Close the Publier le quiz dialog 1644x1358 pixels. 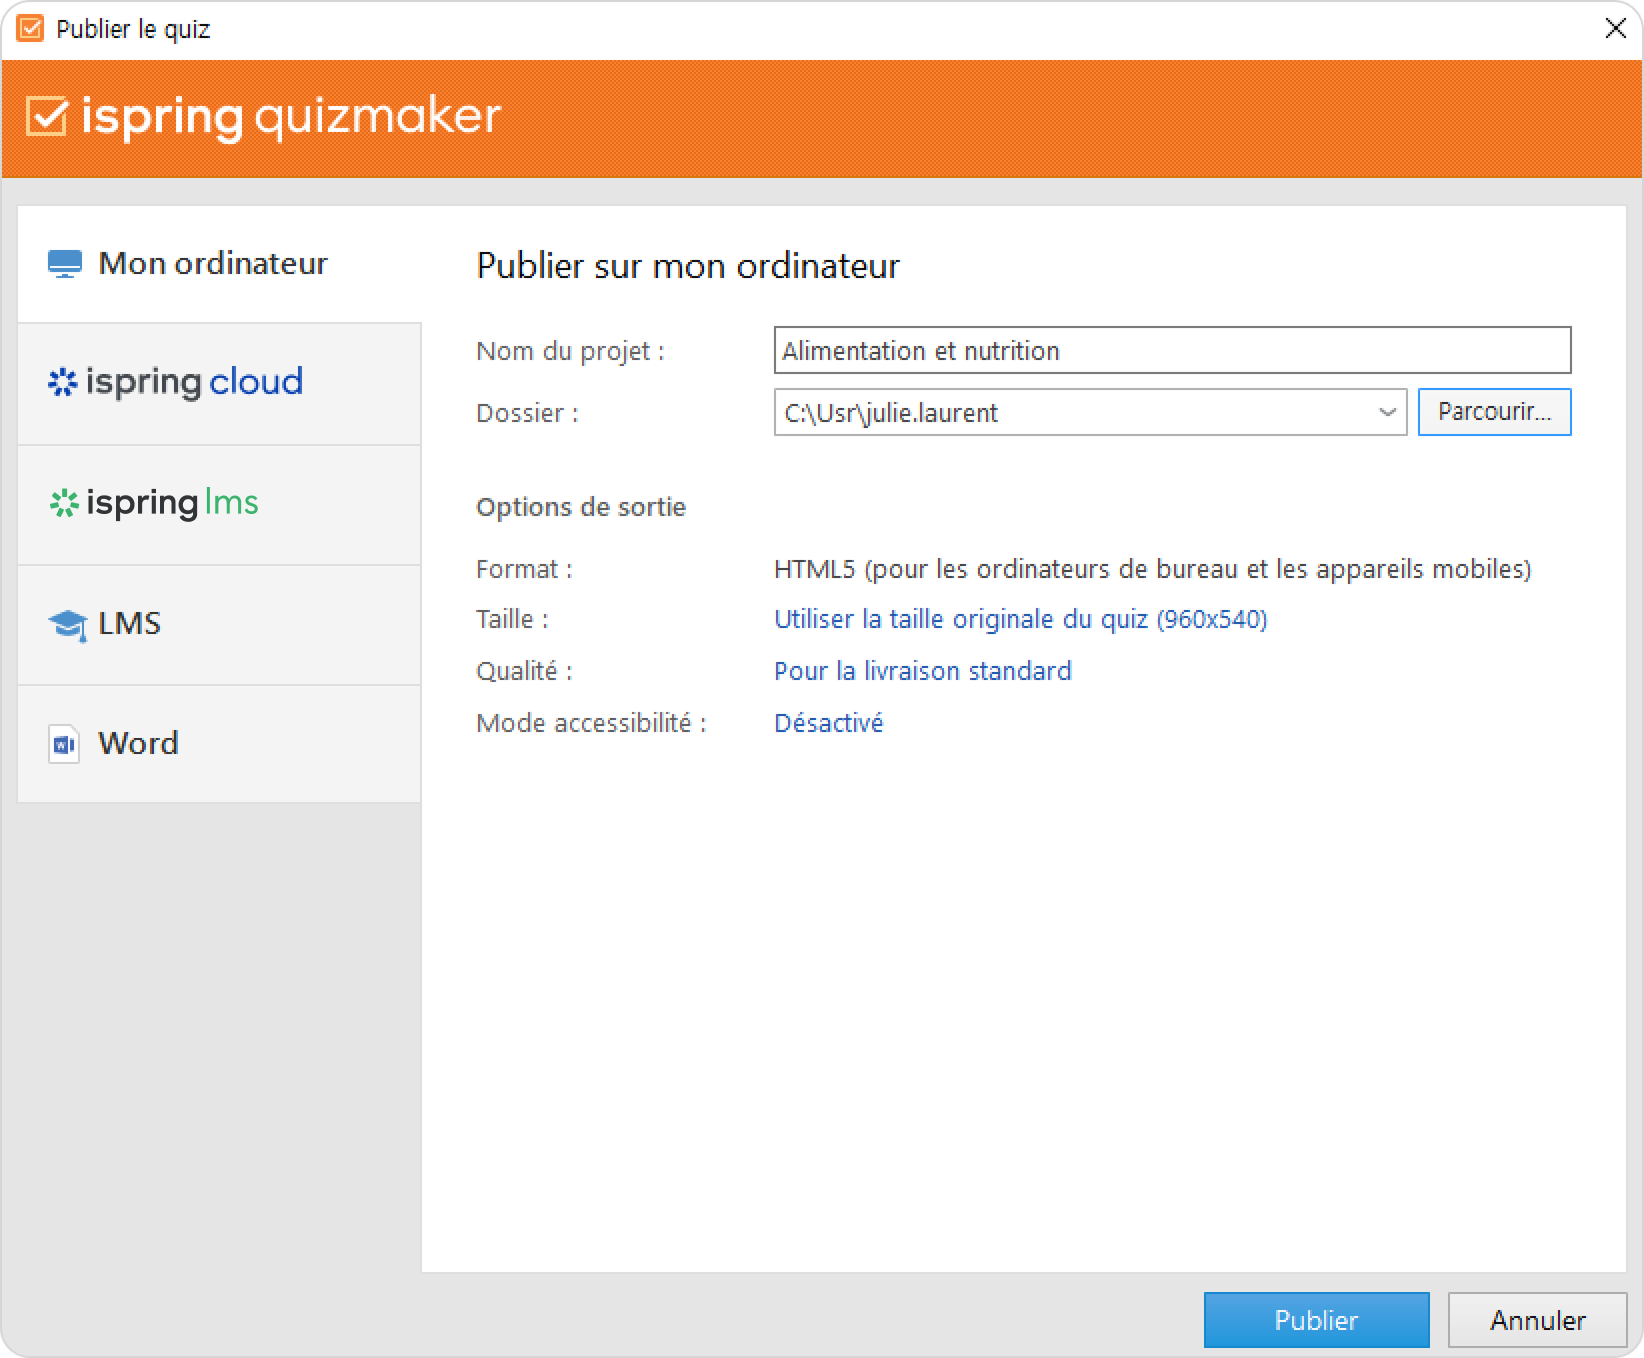click(x=1615, y=29)
